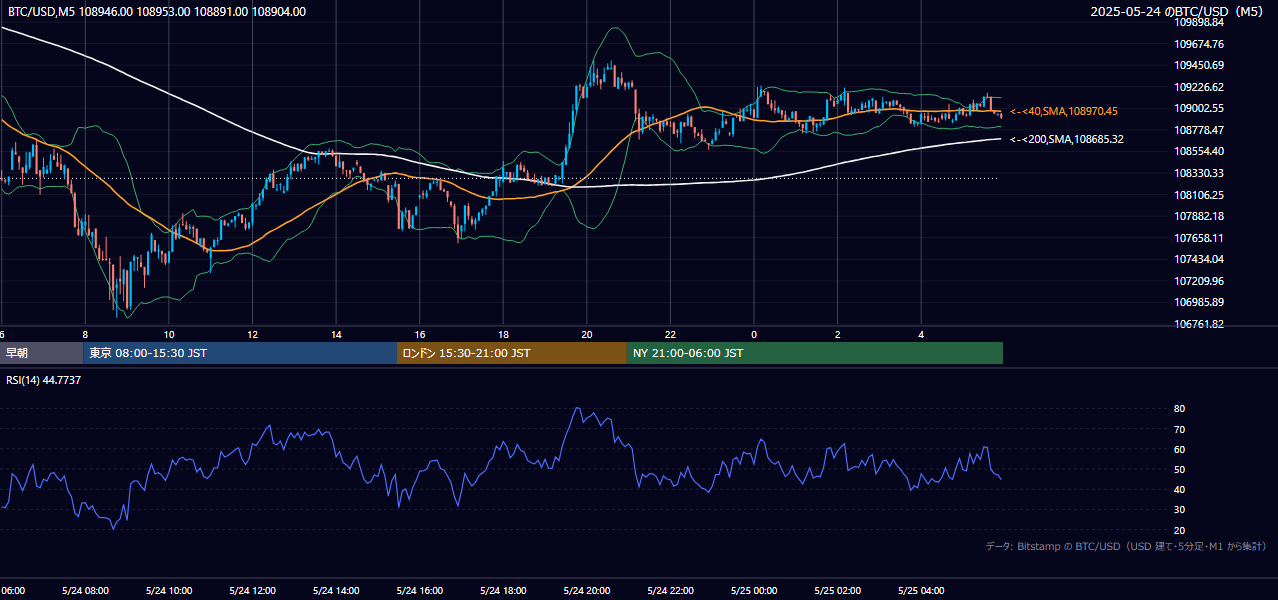Click RSI scale value 60
The width and height of the screenshot is (1278, 600).
[1179, 449]
